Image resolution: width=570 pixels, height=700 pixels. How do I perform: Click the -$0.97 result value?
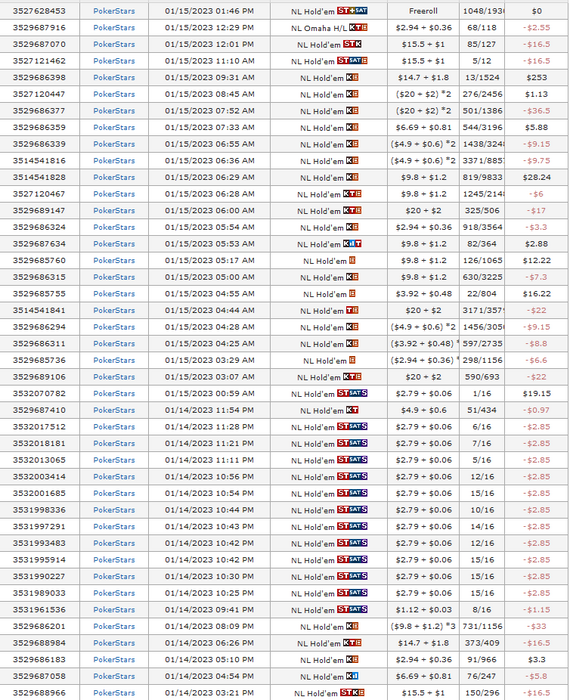click(x=537, y=410)
